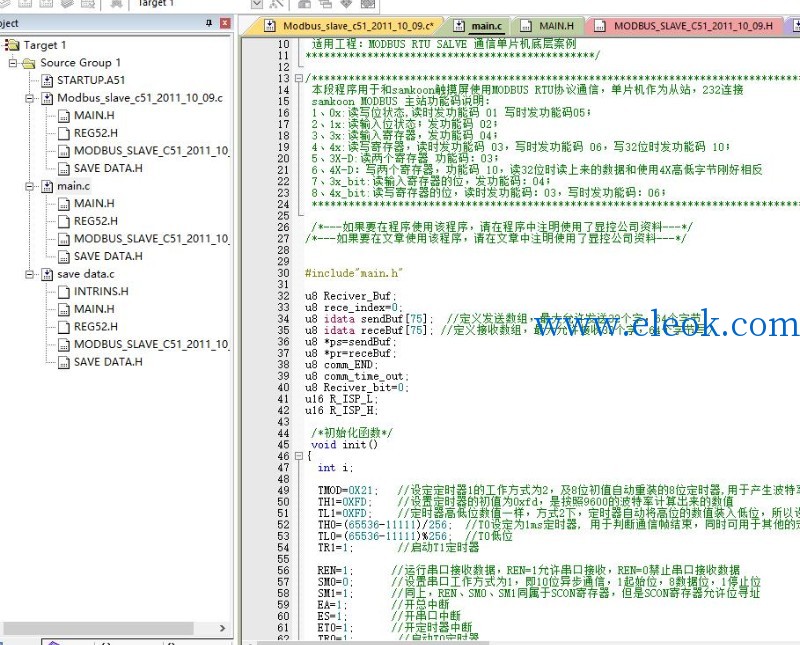Image resolution: width=800 pixels, height=645 pixels.
Task: Select REG52.H under Modbus_slave_c51_2011_10_09.c
Action: (95, 133)
